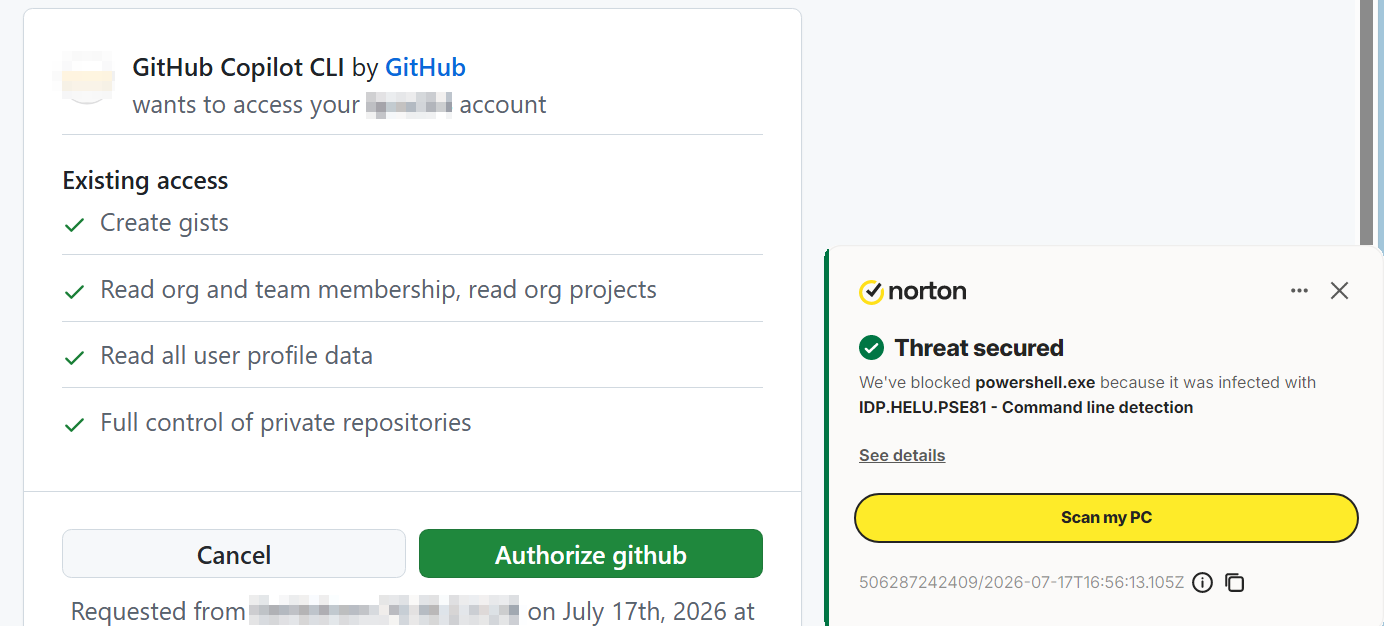This screenshot has height=626, width=1384.
Task: Click the info icon next to threat ID
Action: [1203, 582]
